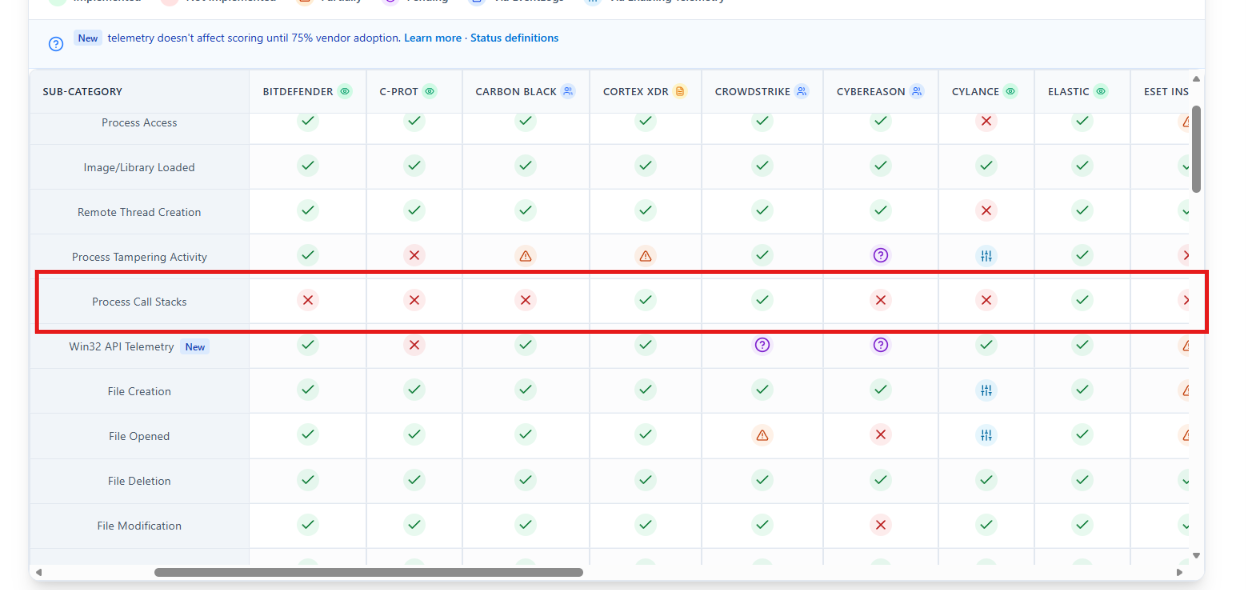Screen dimensions: 1246x590
Task: Click the people icon beside Carbon Black header
Action: 568,91
